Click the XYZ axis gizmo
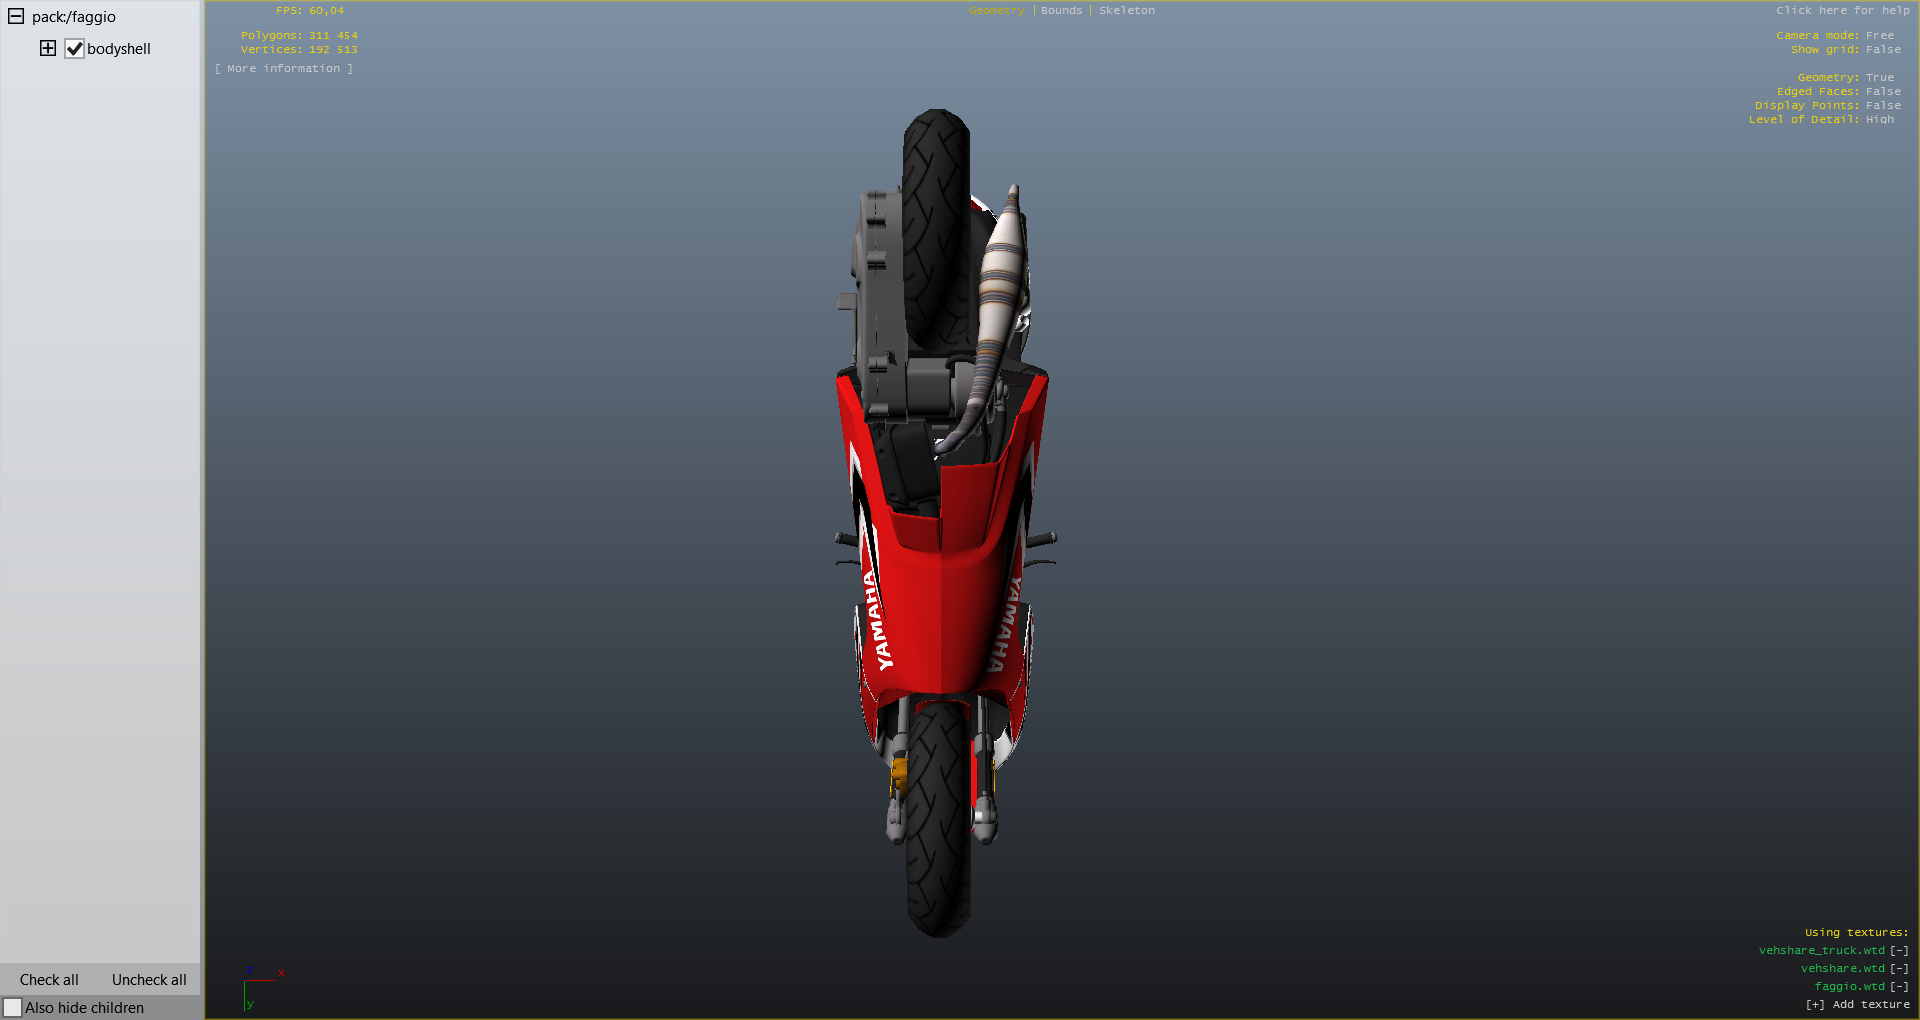1920x1020 pixels. (263, 989)
